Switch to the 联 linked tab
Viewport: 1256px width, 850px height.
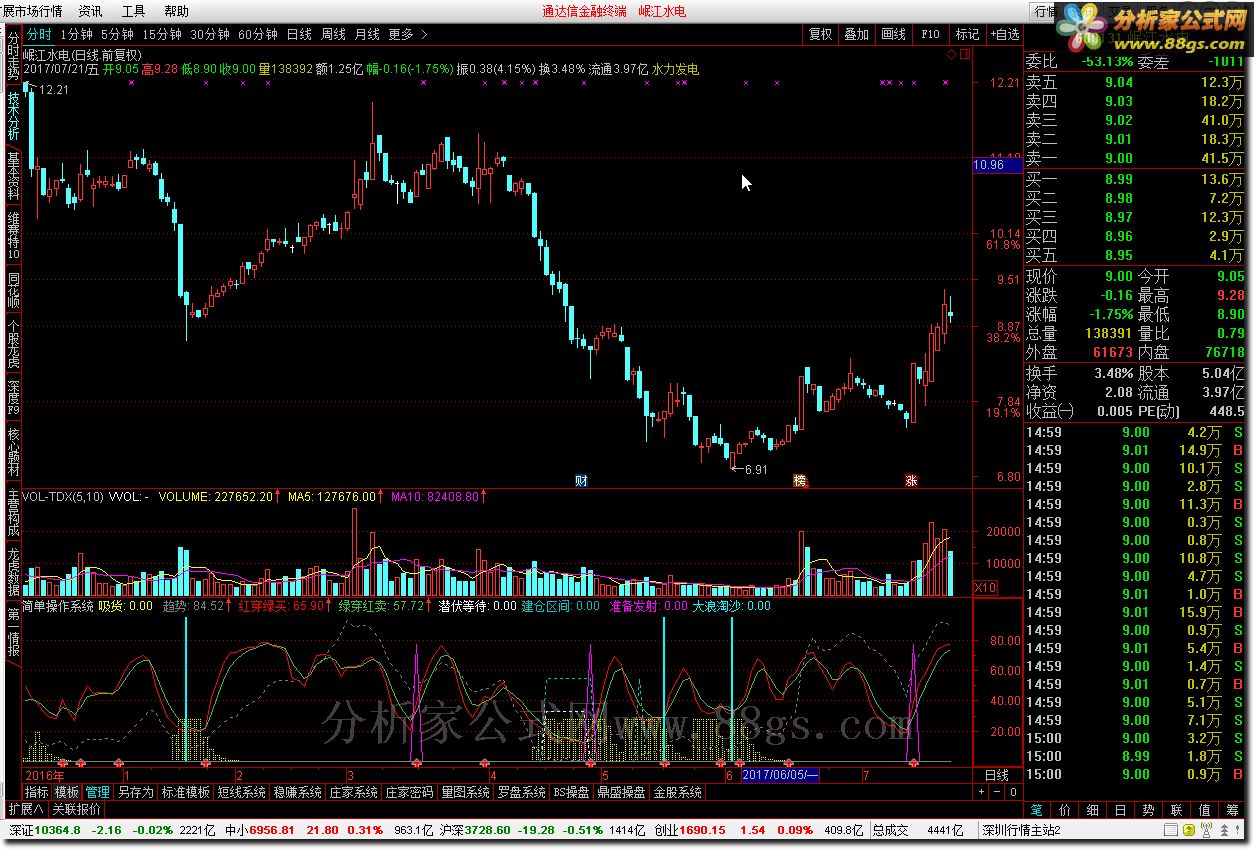pos(1177,810)
